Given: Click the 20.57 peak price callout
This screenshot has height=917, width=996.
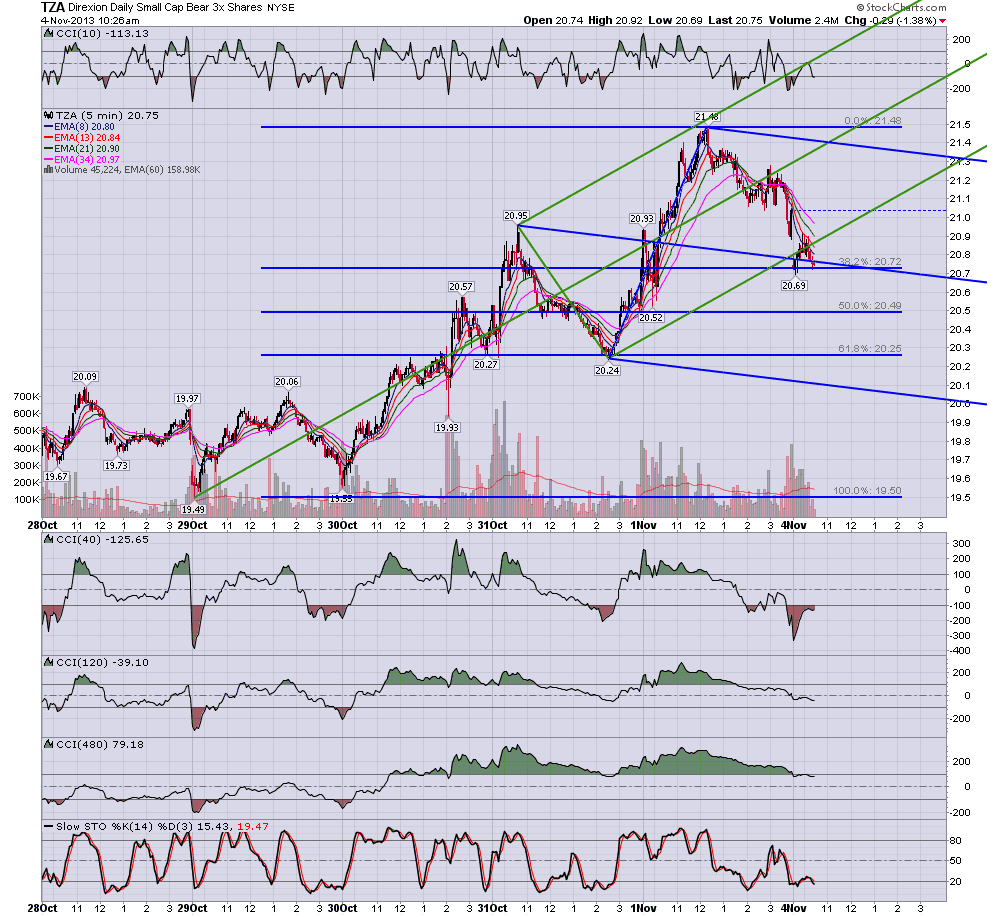Looking at the screenshot, I should (x=461, y=286).
